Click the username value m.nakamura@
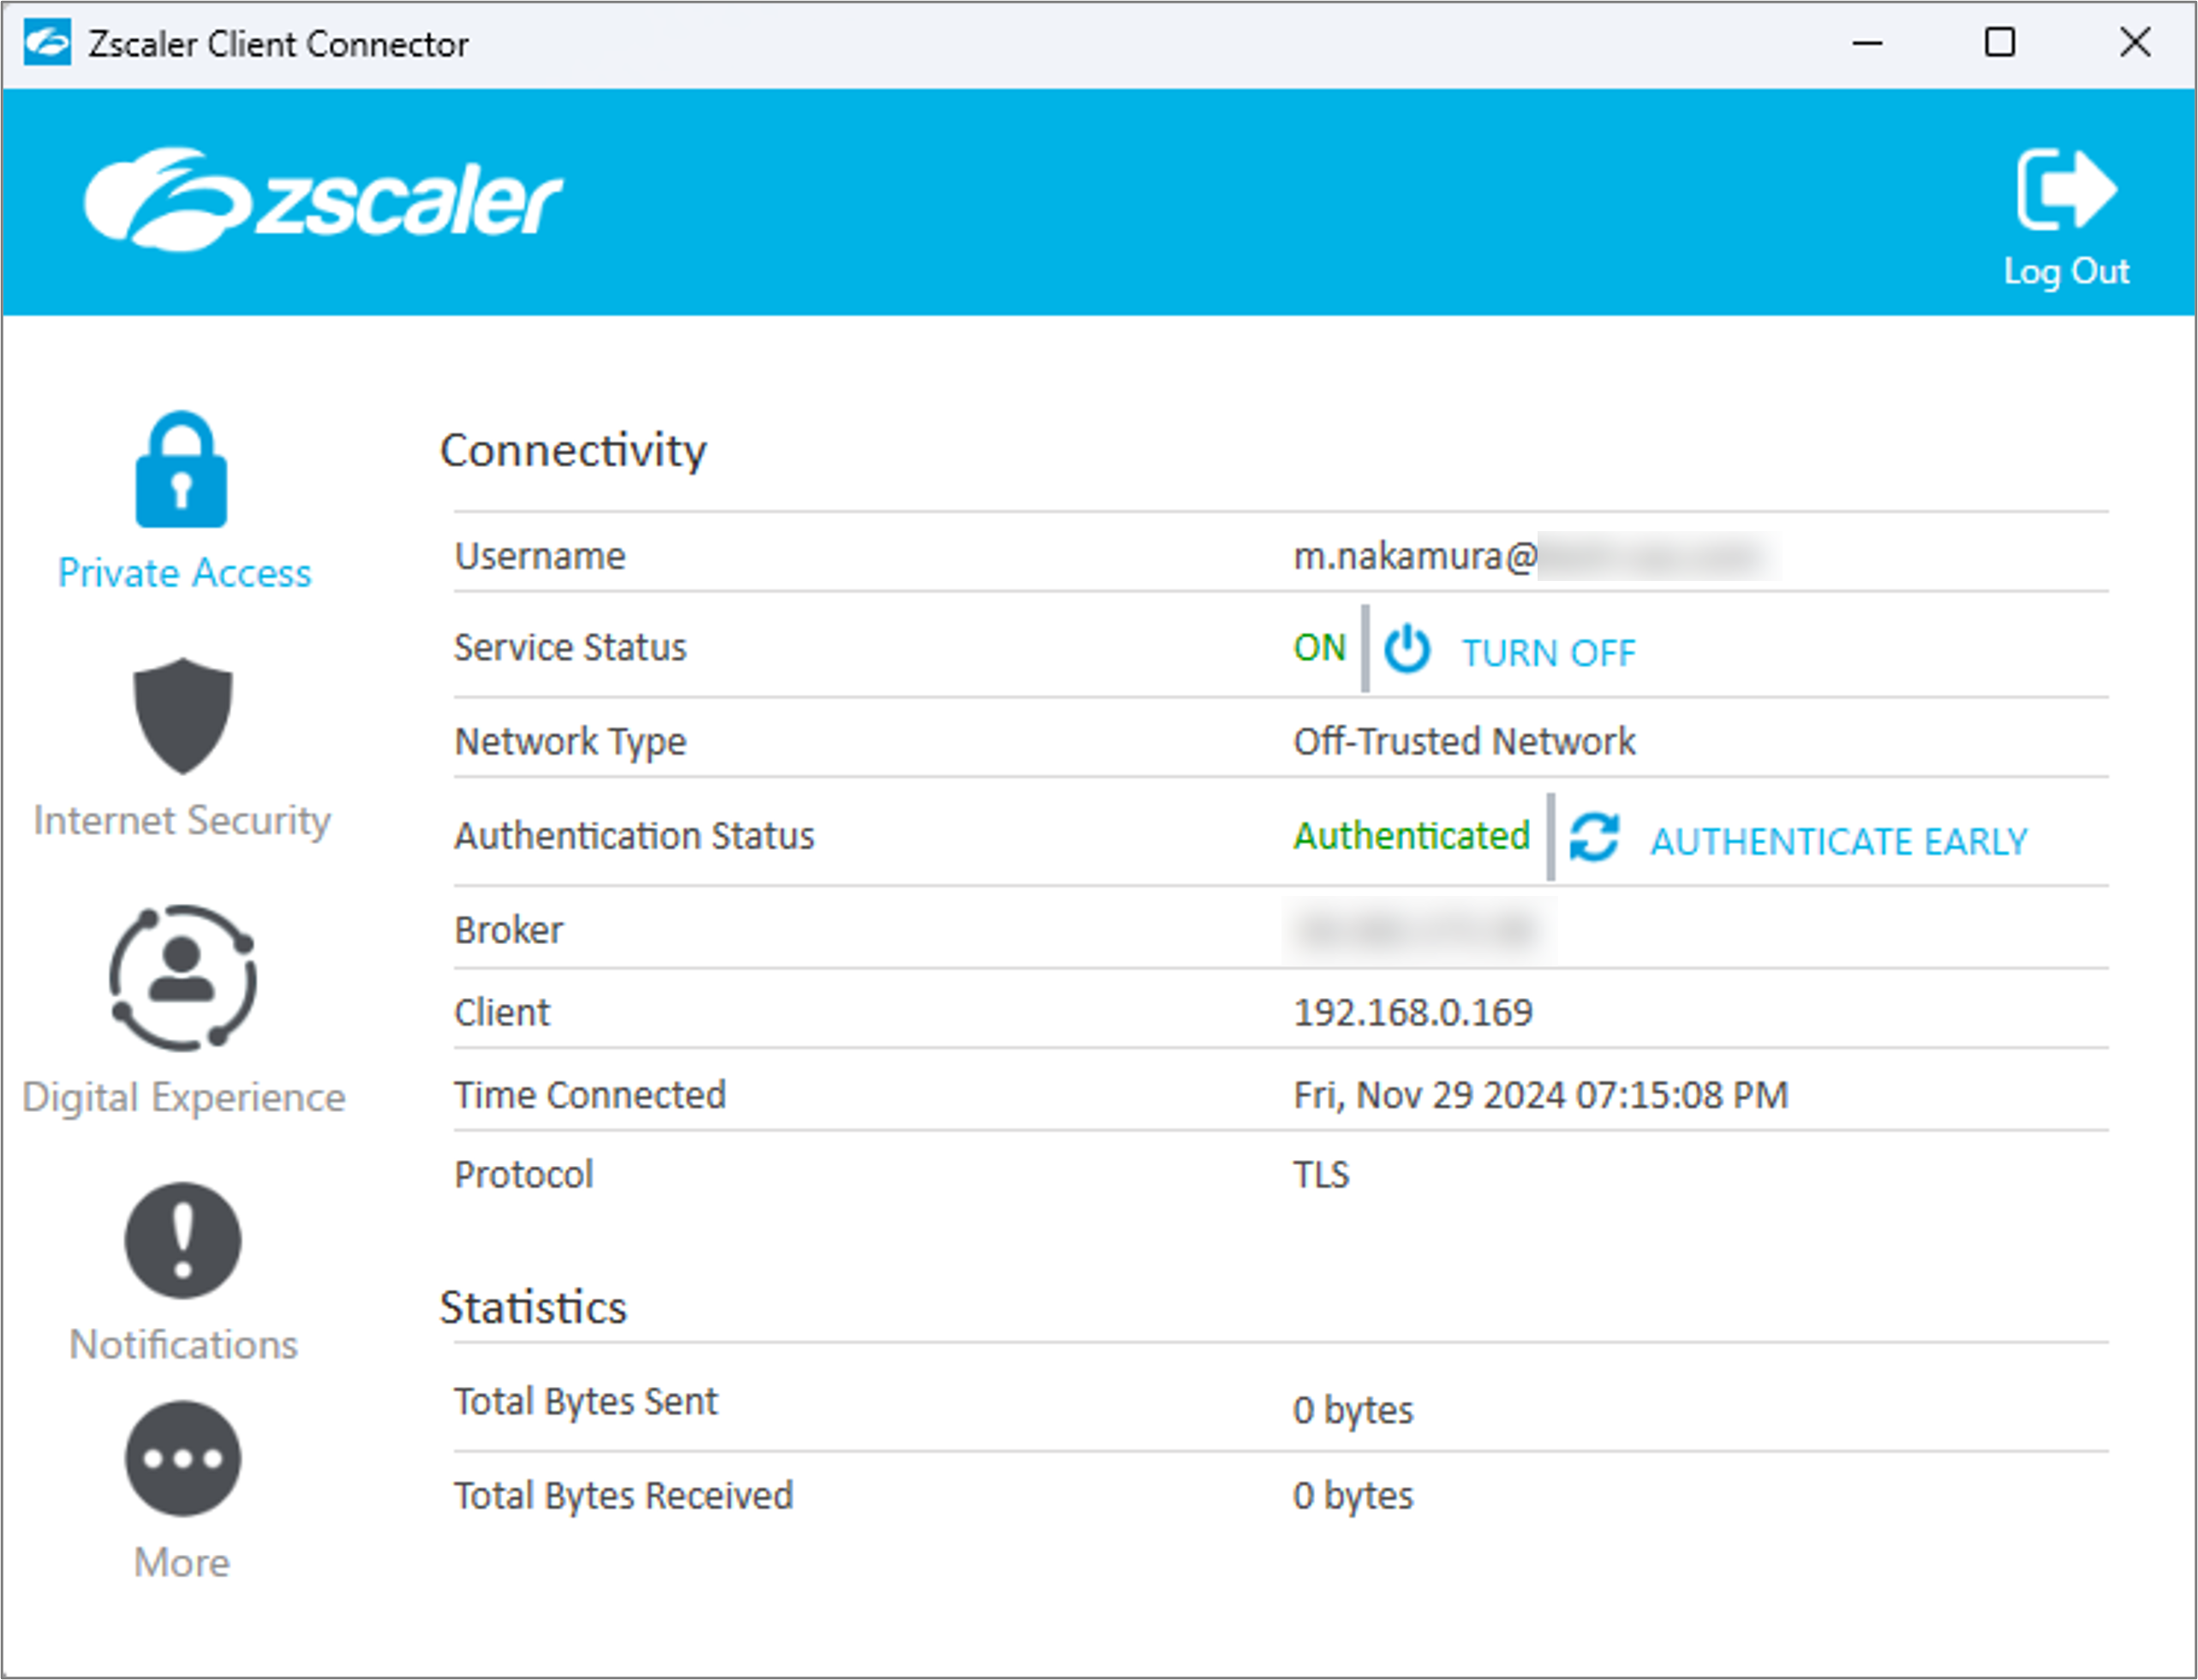 [x=1415, y=556]
